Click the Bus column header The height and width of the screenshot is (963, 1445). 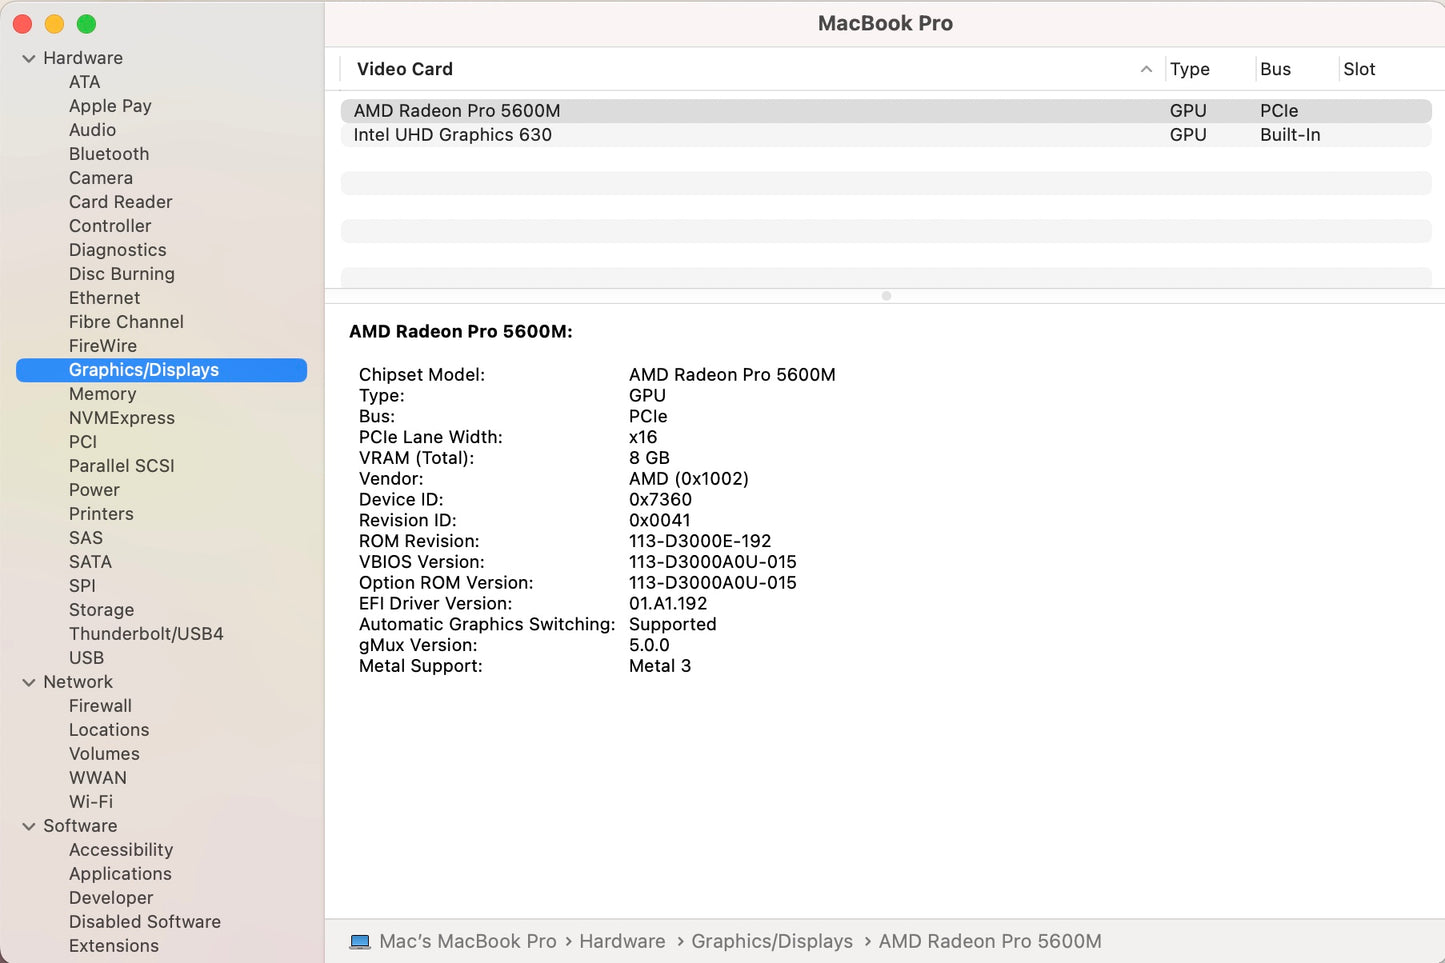pyautogui.click(x=1275, y=69)
